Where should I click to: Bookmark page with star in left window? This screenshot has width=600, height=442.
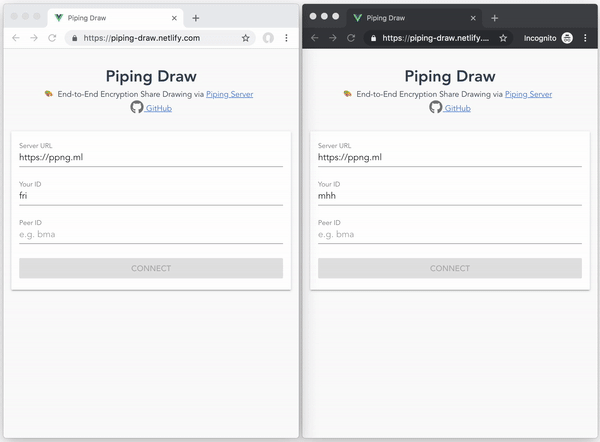245,38
